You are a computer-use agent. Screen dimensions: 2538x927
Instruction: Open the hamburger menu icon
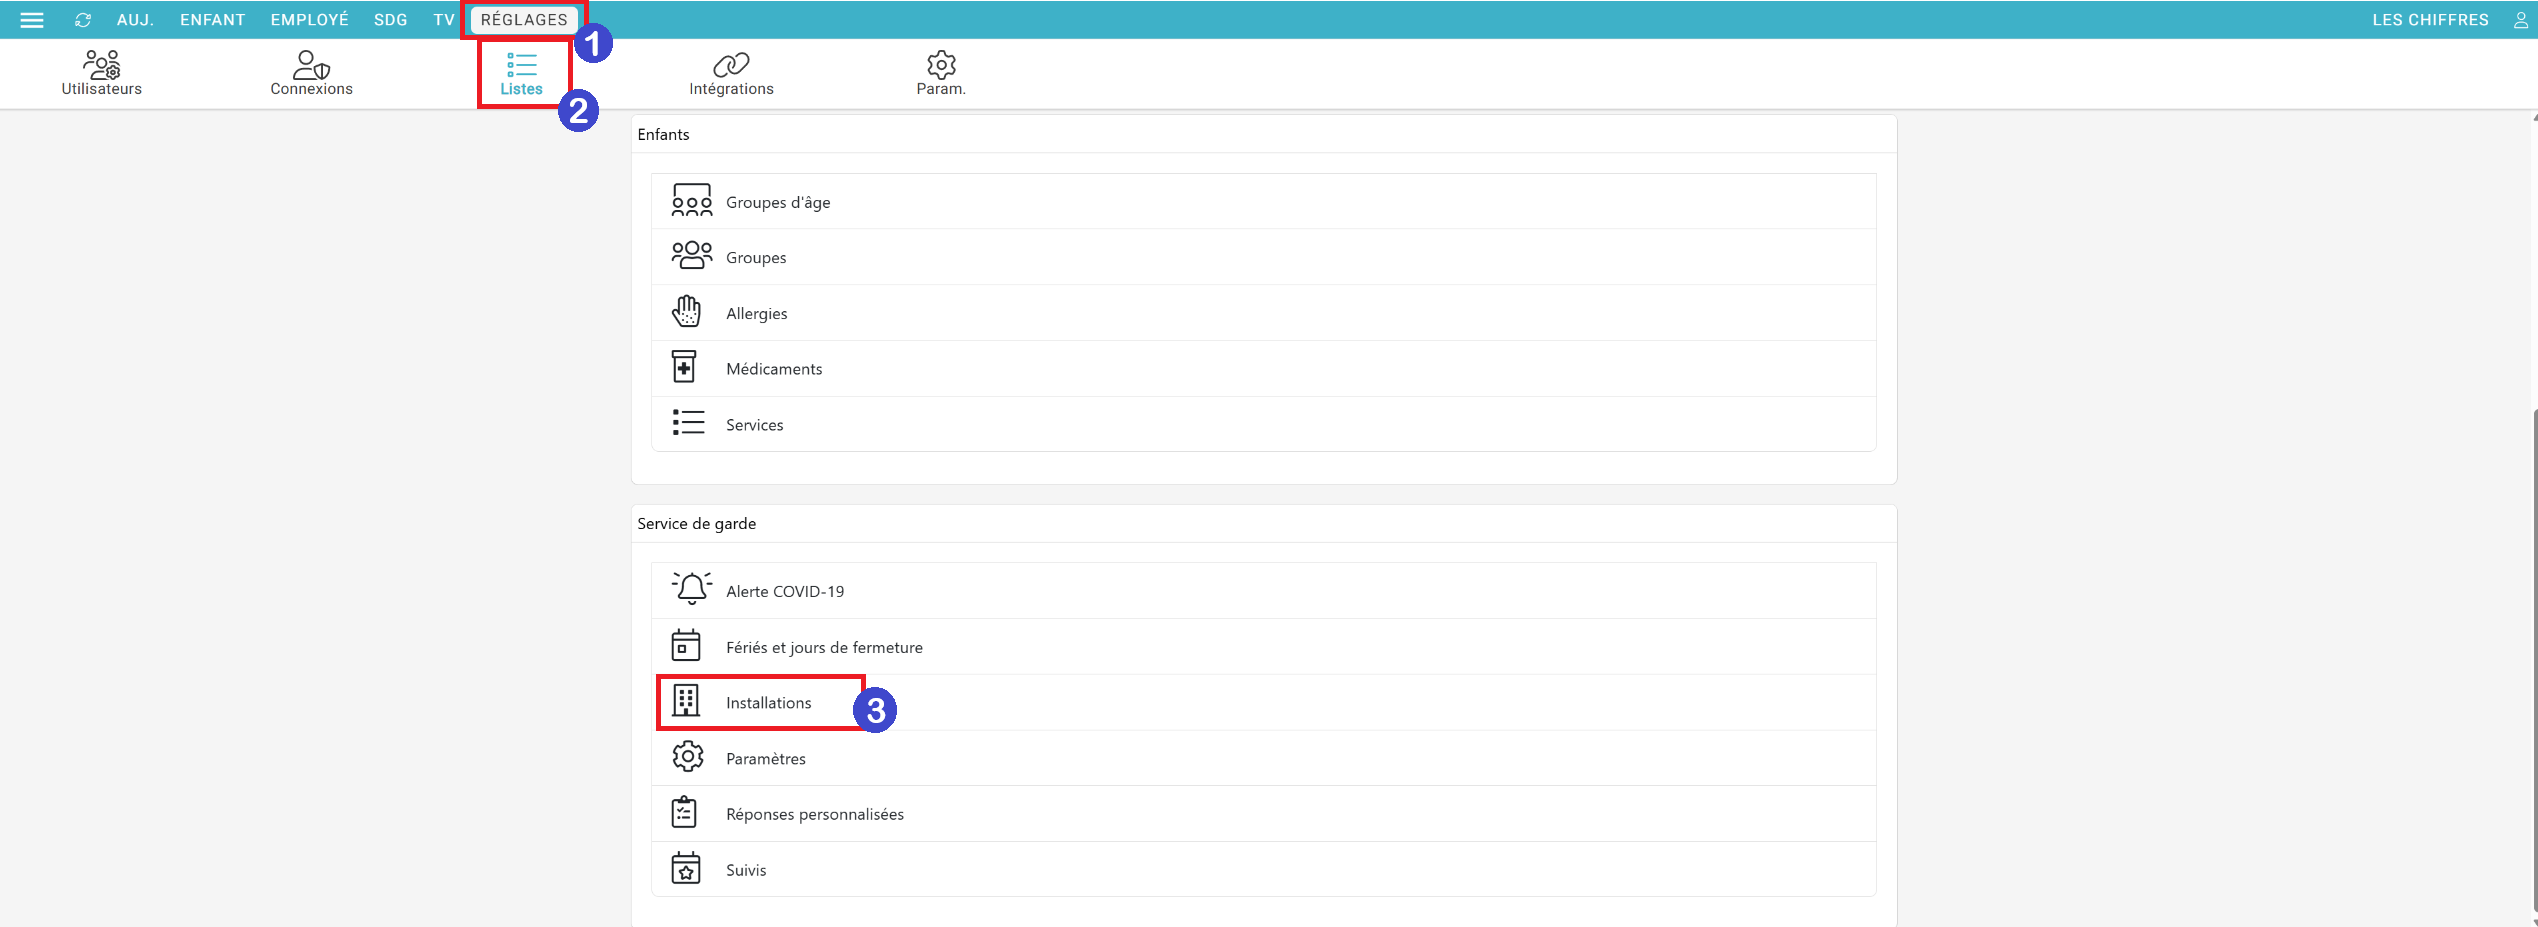click(x=32, y=20)
